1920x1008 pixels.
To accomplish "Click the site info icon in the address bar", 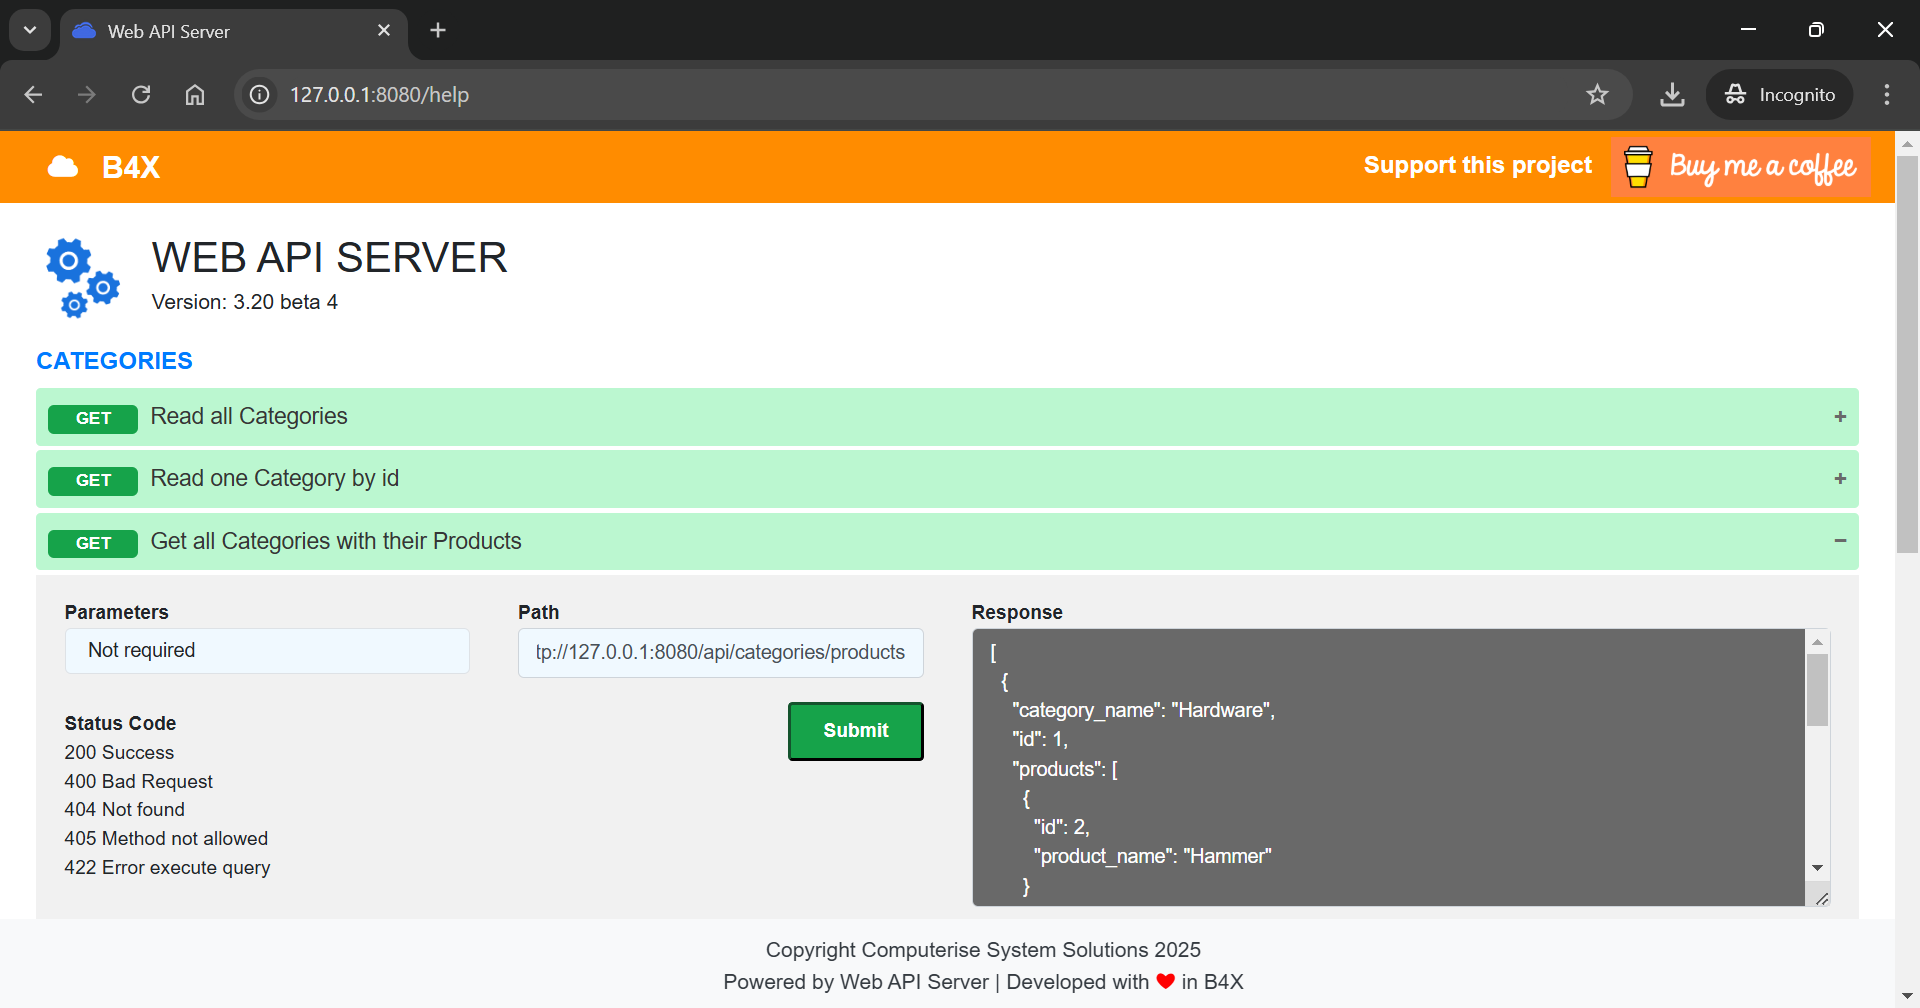I will pos(259,94).
